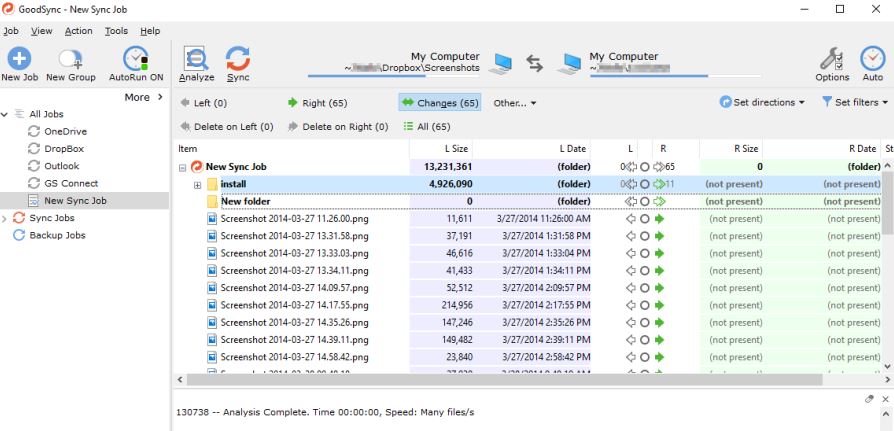This screenshot has width=894, height=431.
Task: Click the Analyze magnifier icon
Action: [x=196, y=59]
